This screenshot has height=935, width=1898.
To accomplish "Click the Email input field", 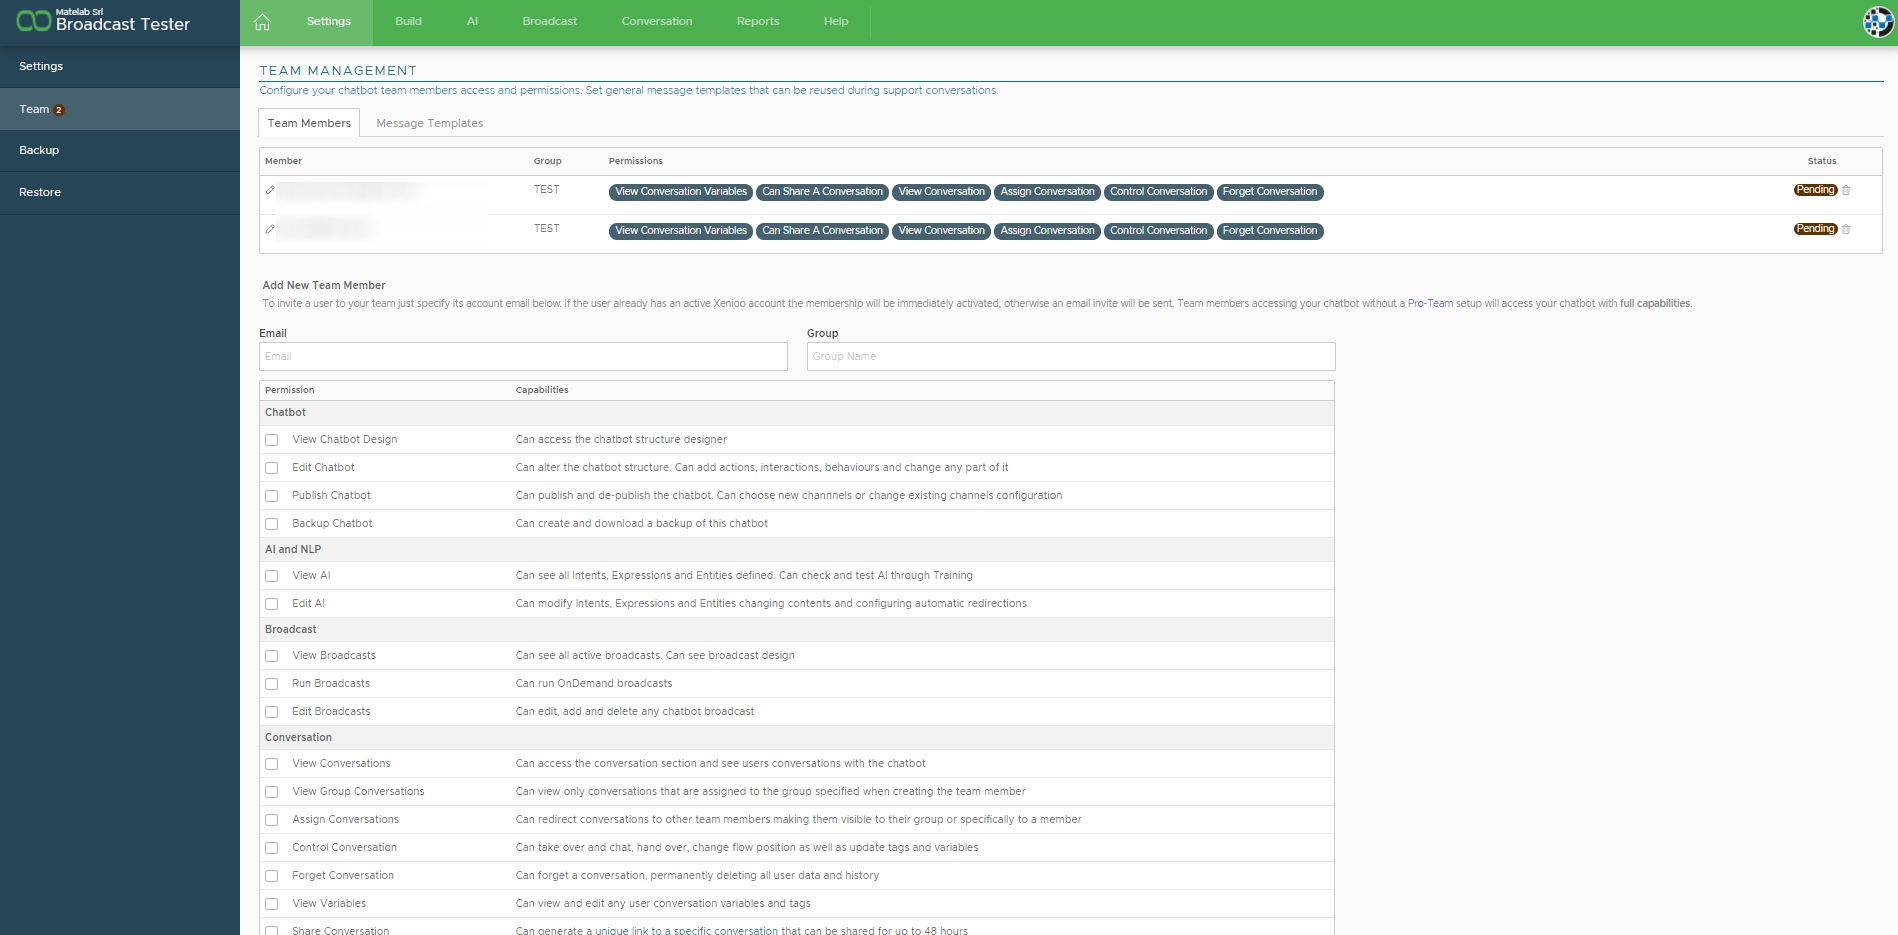I will point(523,356).
